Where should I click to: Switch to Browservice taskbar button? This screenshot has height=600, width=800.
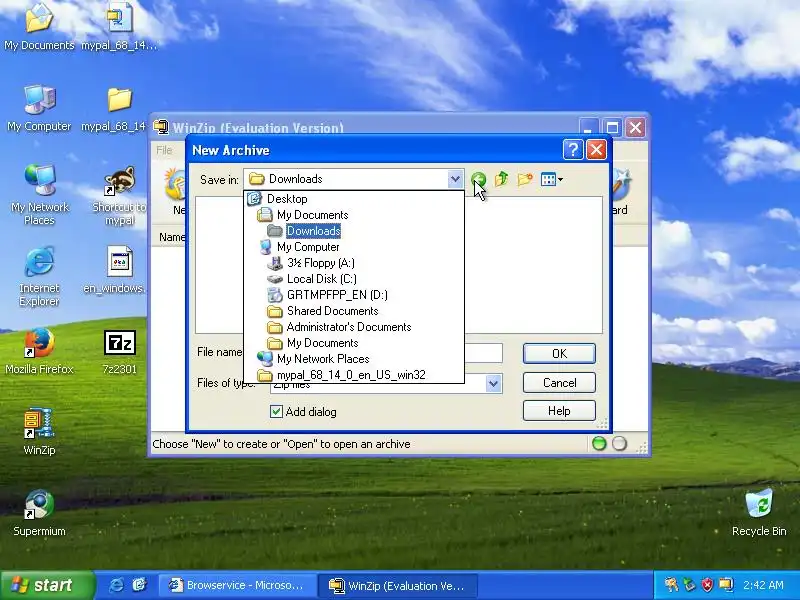tap(237, 585)
